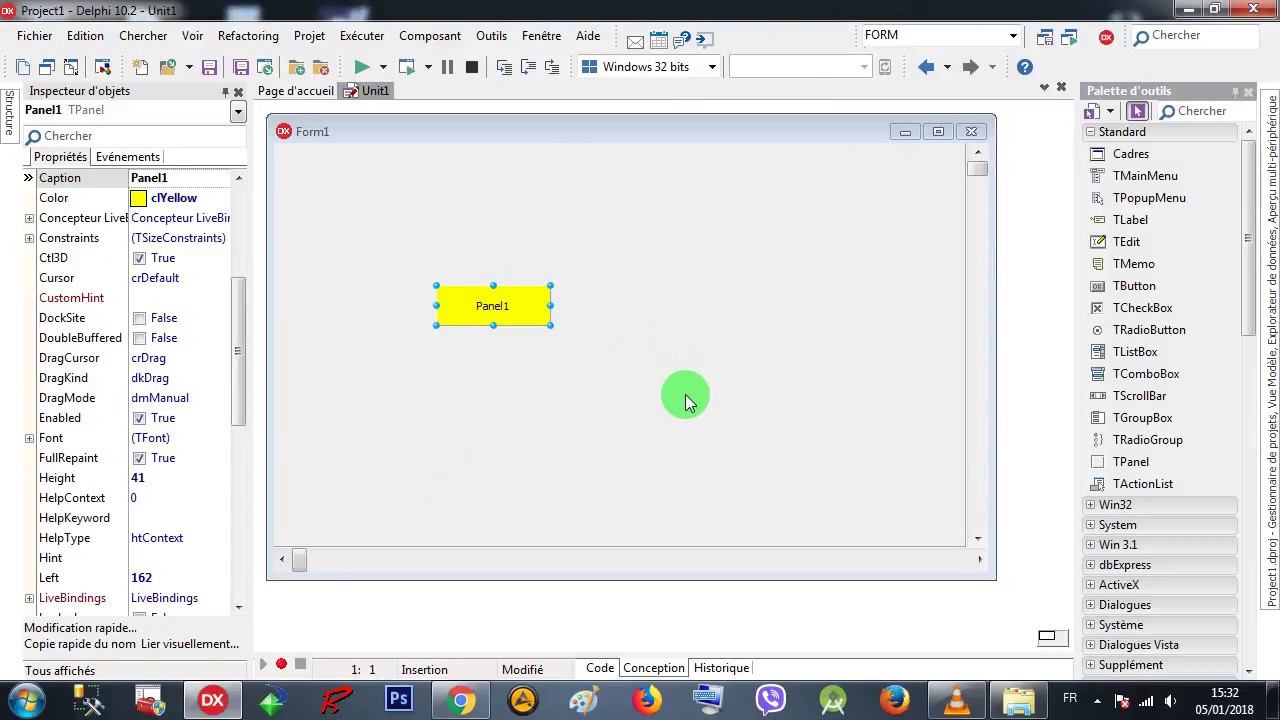Click the Add file to project icon

pos(296,67)
